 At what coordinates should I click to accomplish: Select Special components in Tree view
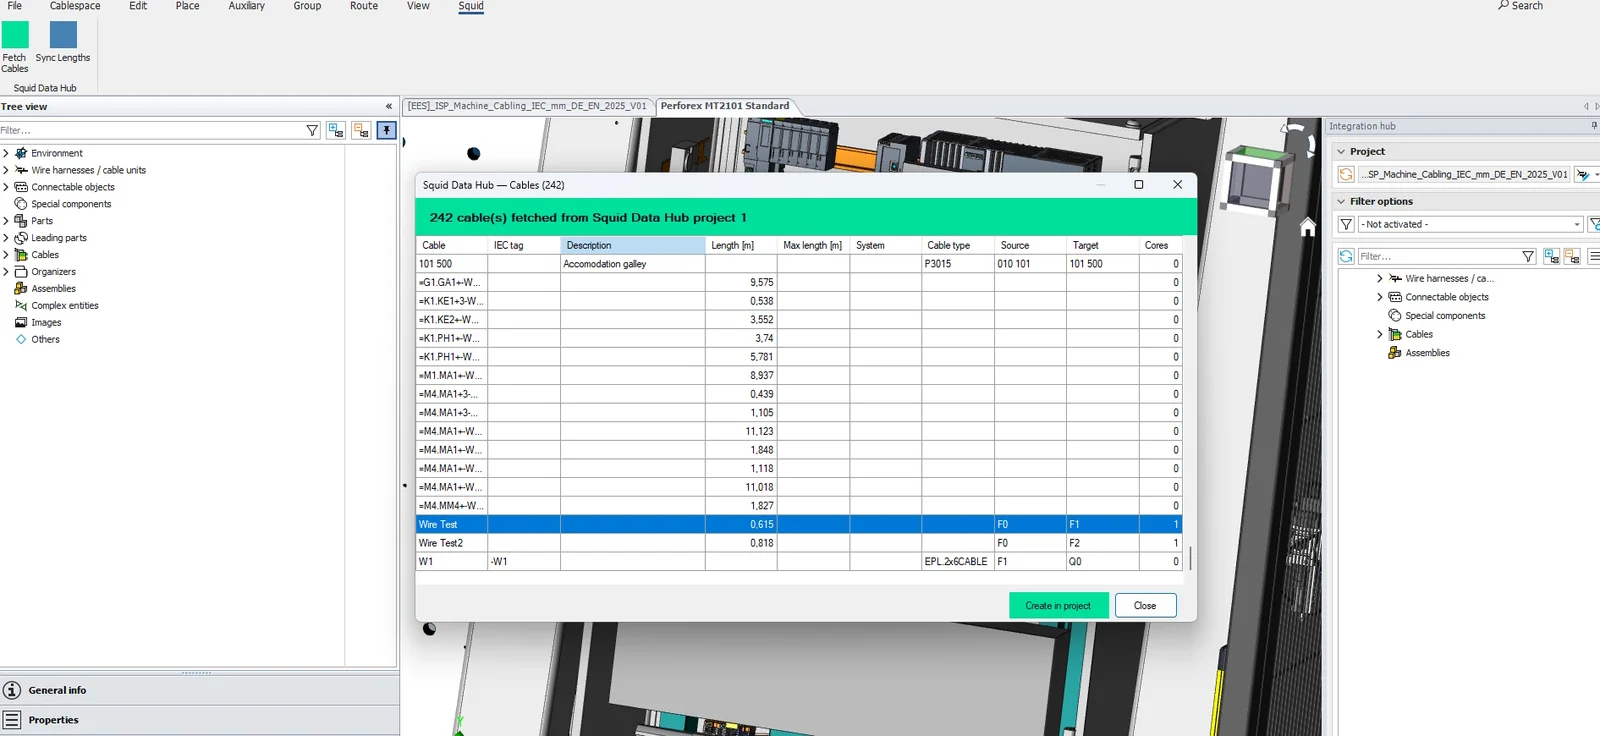[x=71, y=204]
